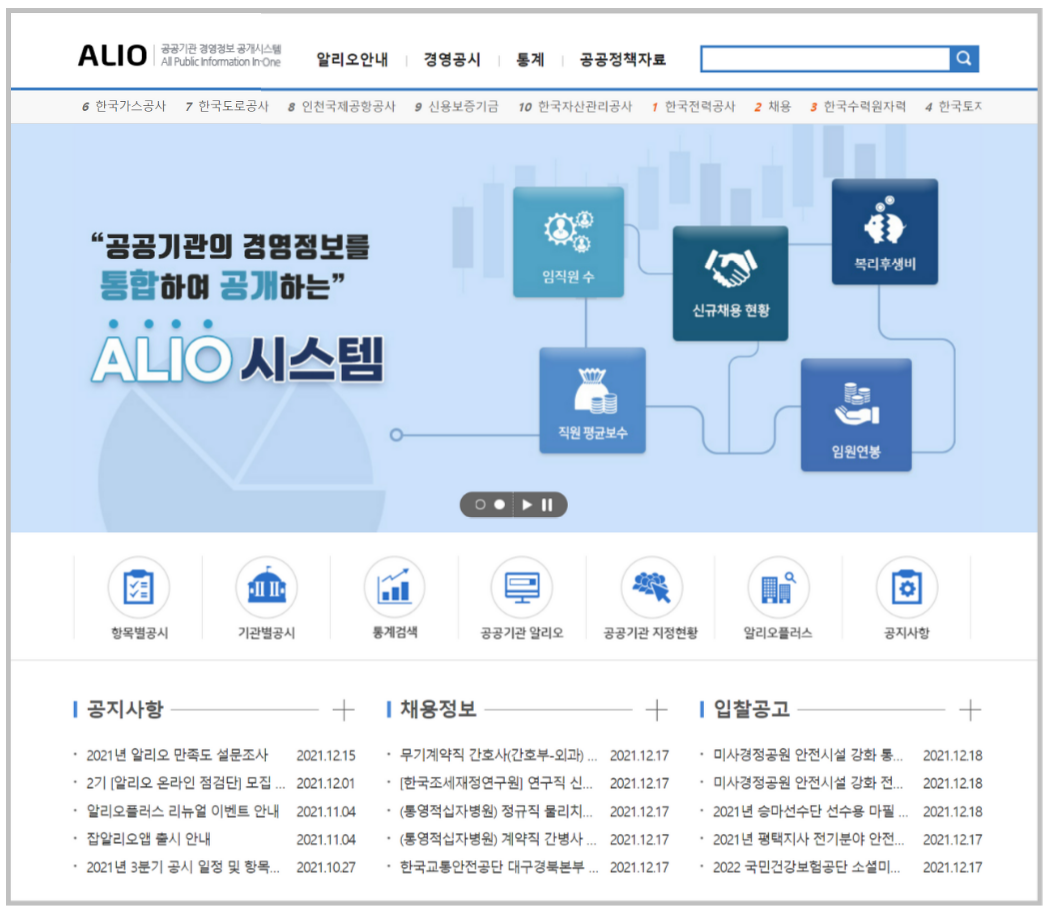Screen dimensions: 1052x910
Task: Open the 직원 평균보수 money bag tile
Action: point(592,400)
